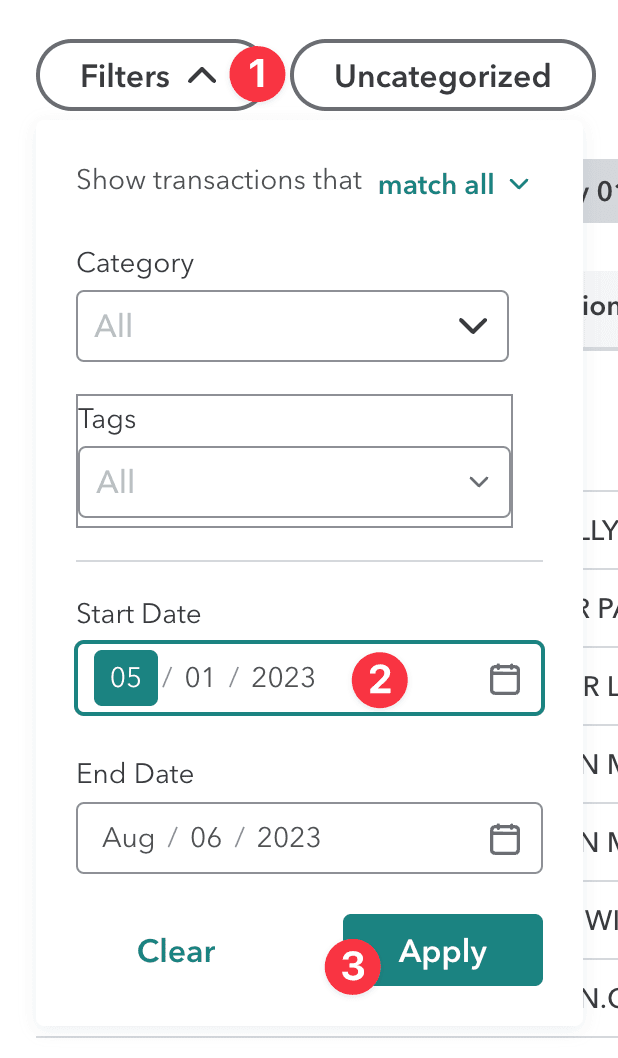Expand the Category dropdown
This screenshot has width=618, height=1058.
(292, 326)
